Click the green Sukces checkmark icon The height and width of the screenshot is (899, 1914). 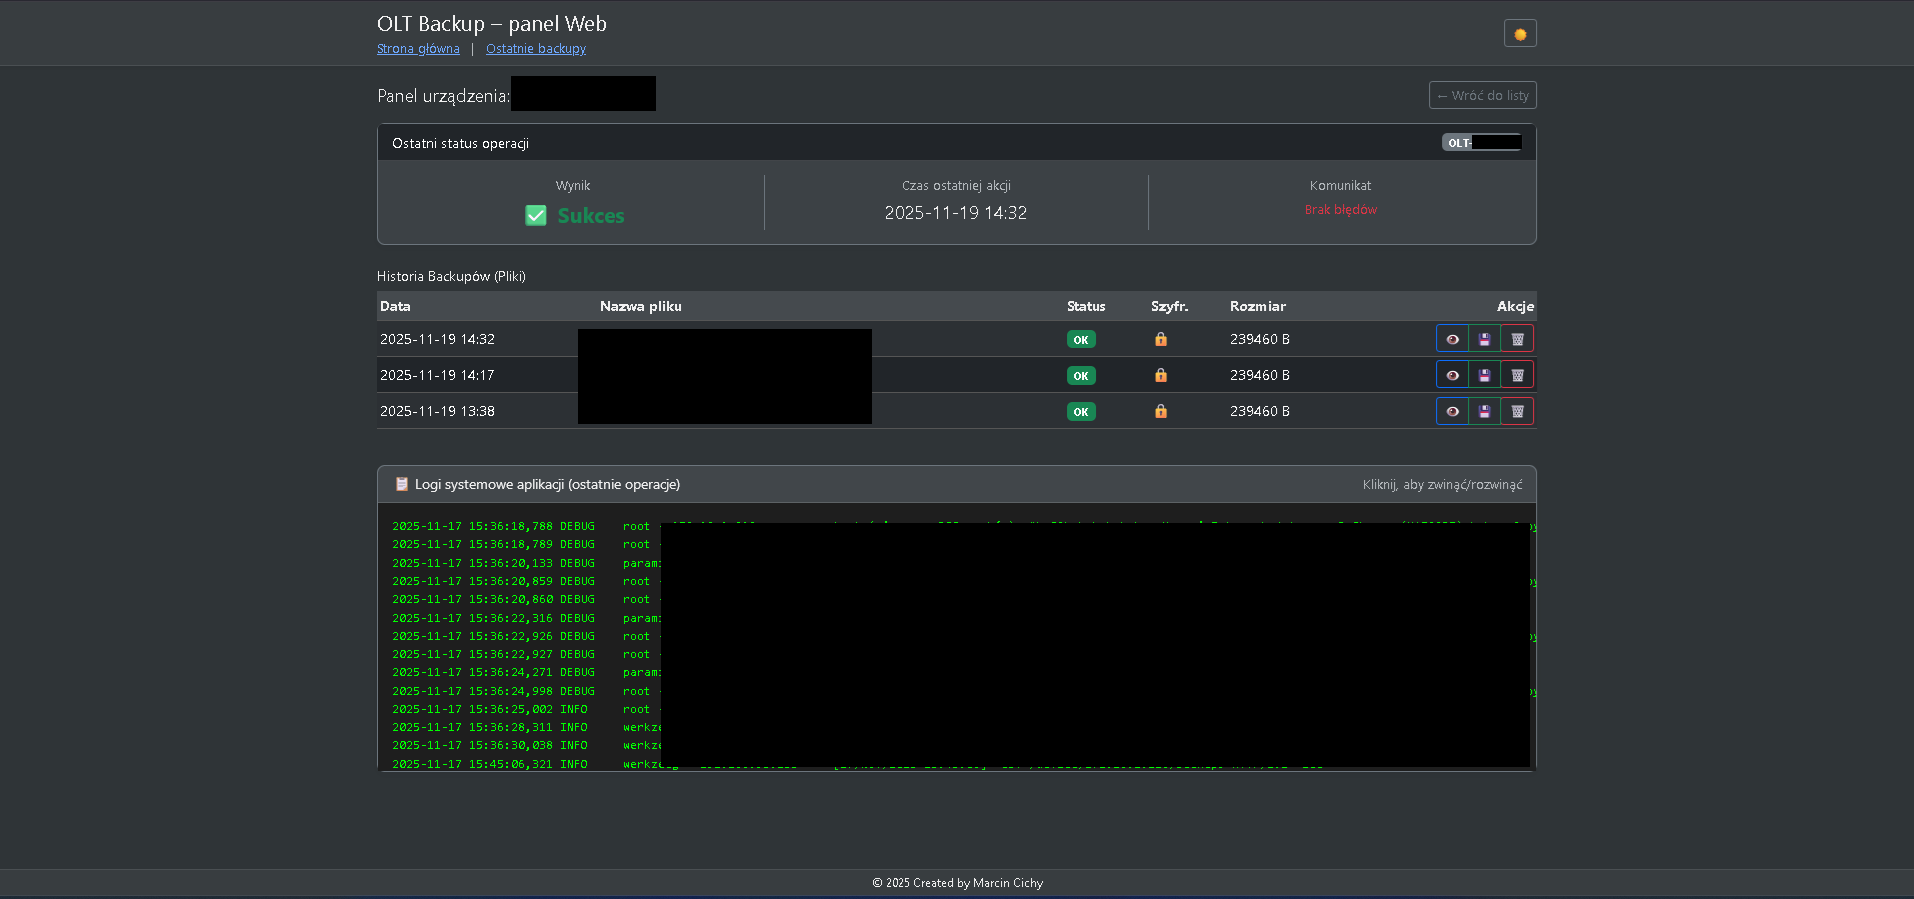536,215
